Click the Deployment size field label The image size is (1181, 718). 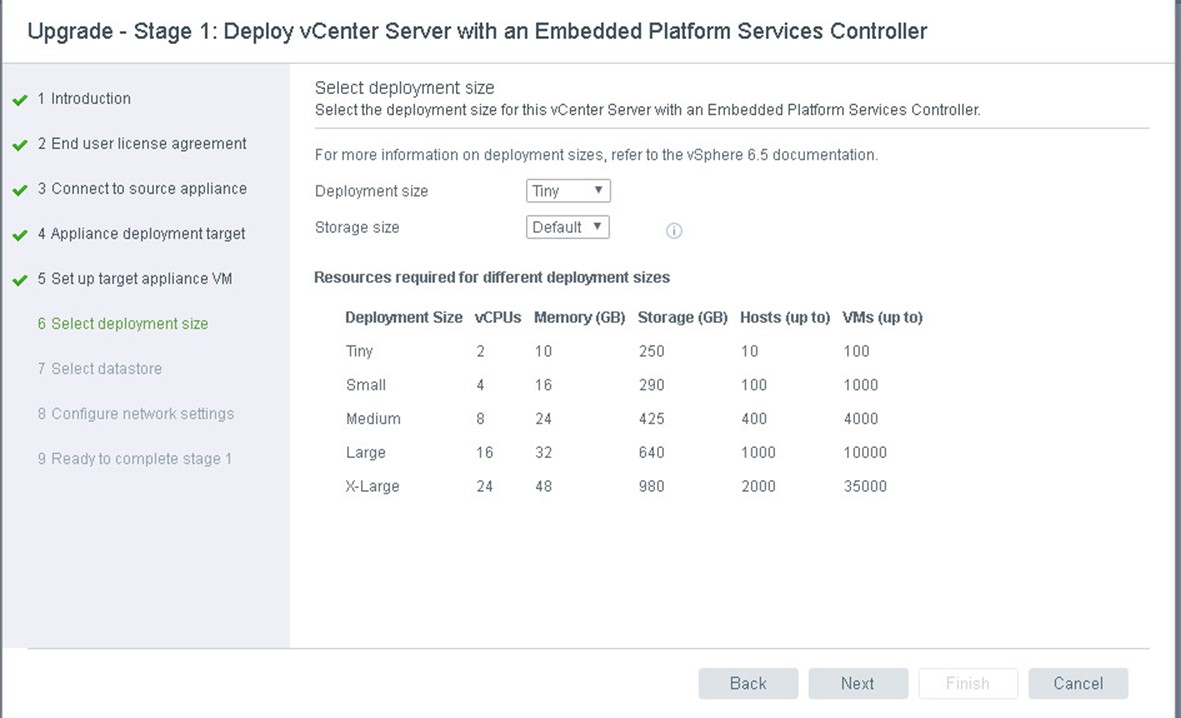[x=371, y=191]
